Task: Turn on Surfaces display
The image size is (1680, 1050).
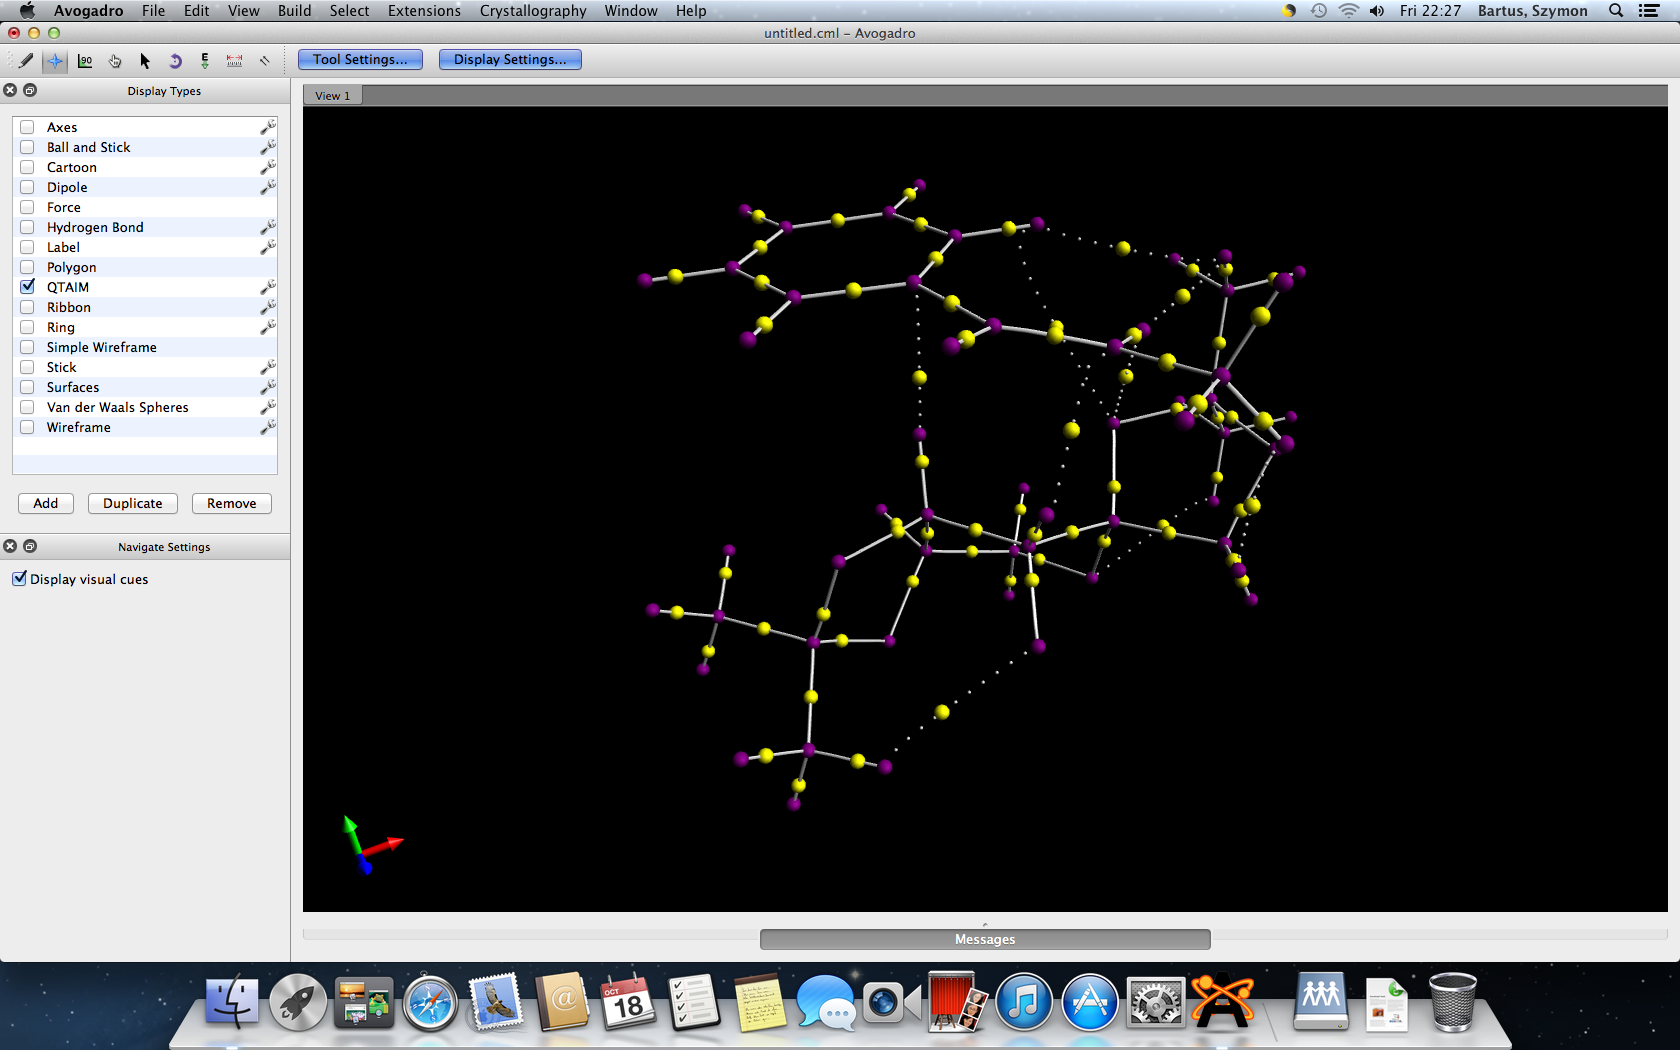Action: (x=27, y=387)
